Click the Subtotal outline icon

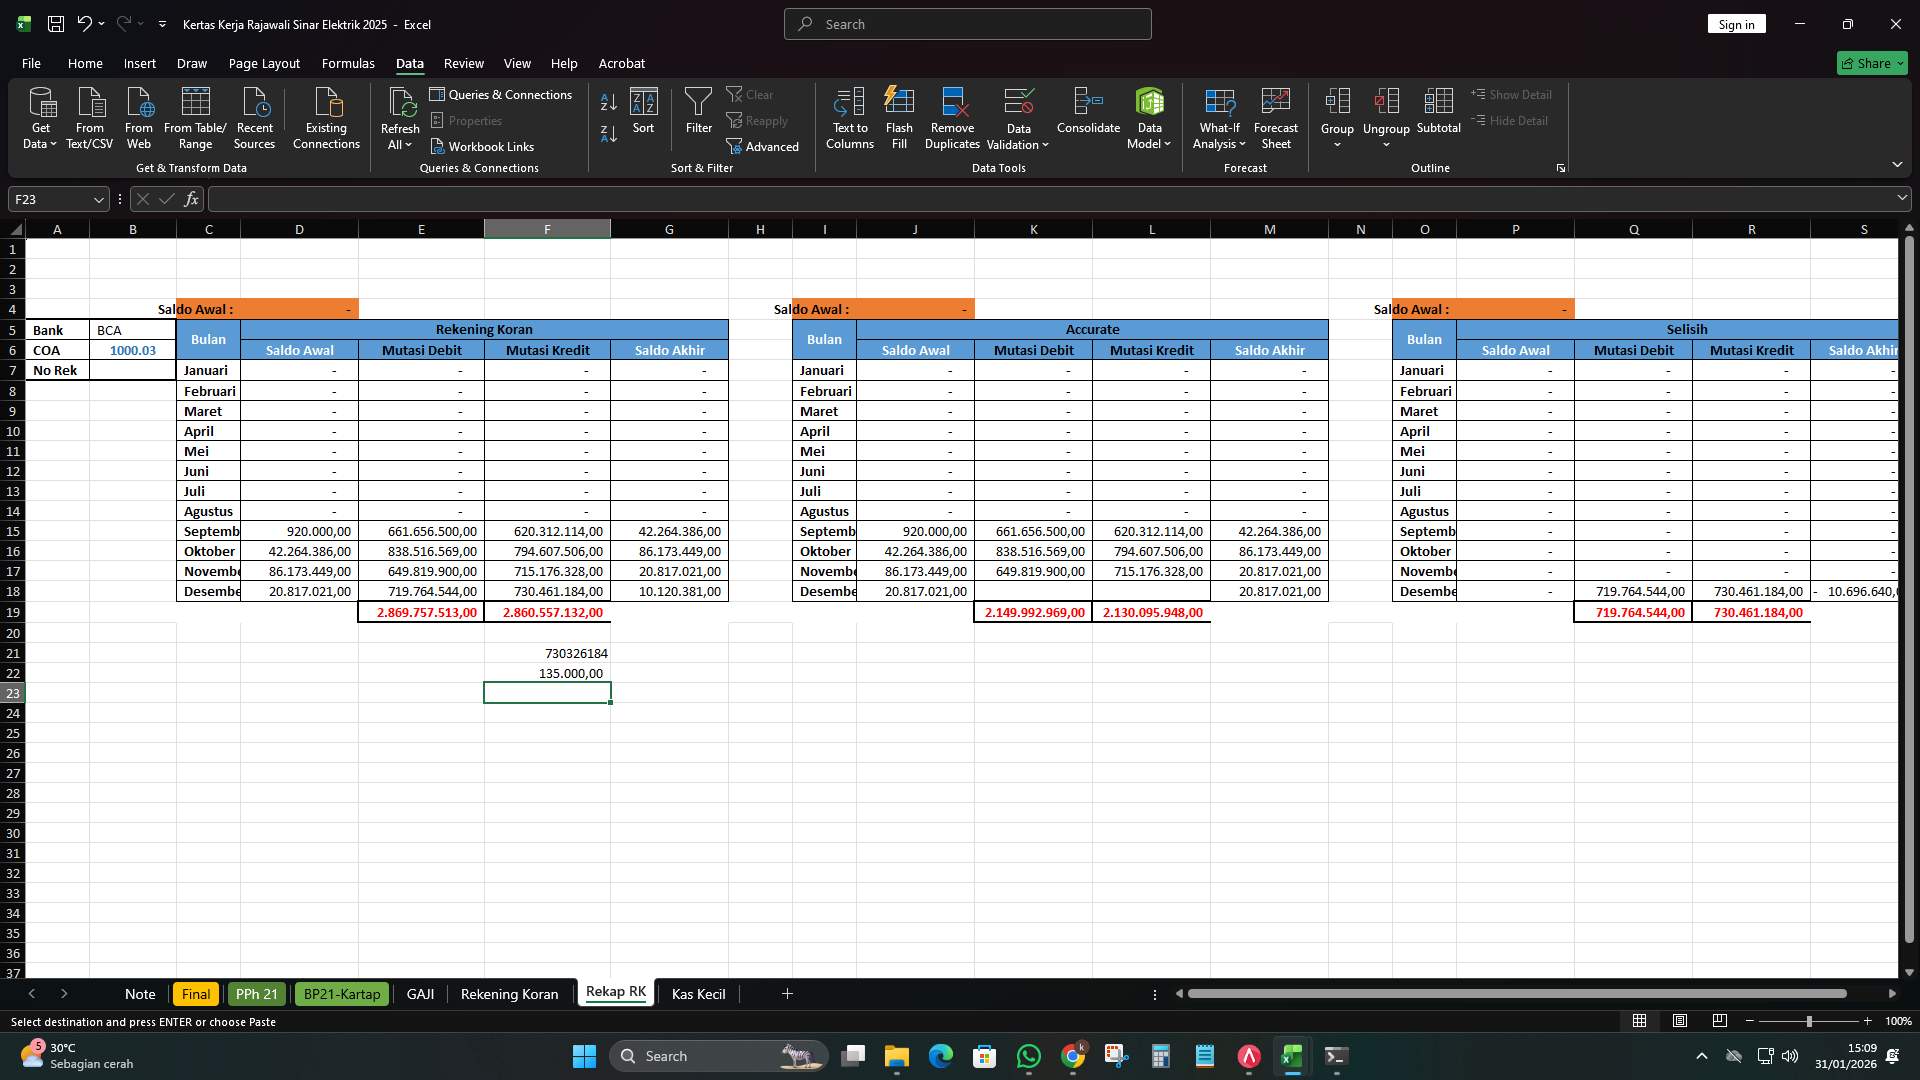click(x=1439, y=117)
